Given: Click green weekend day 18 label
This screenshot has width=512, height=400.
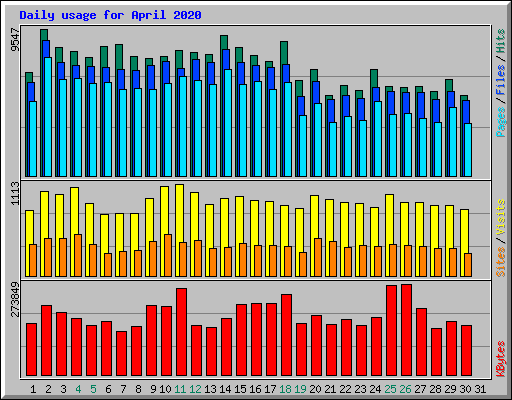Looking at the screenshot, I should click(285, 389).
